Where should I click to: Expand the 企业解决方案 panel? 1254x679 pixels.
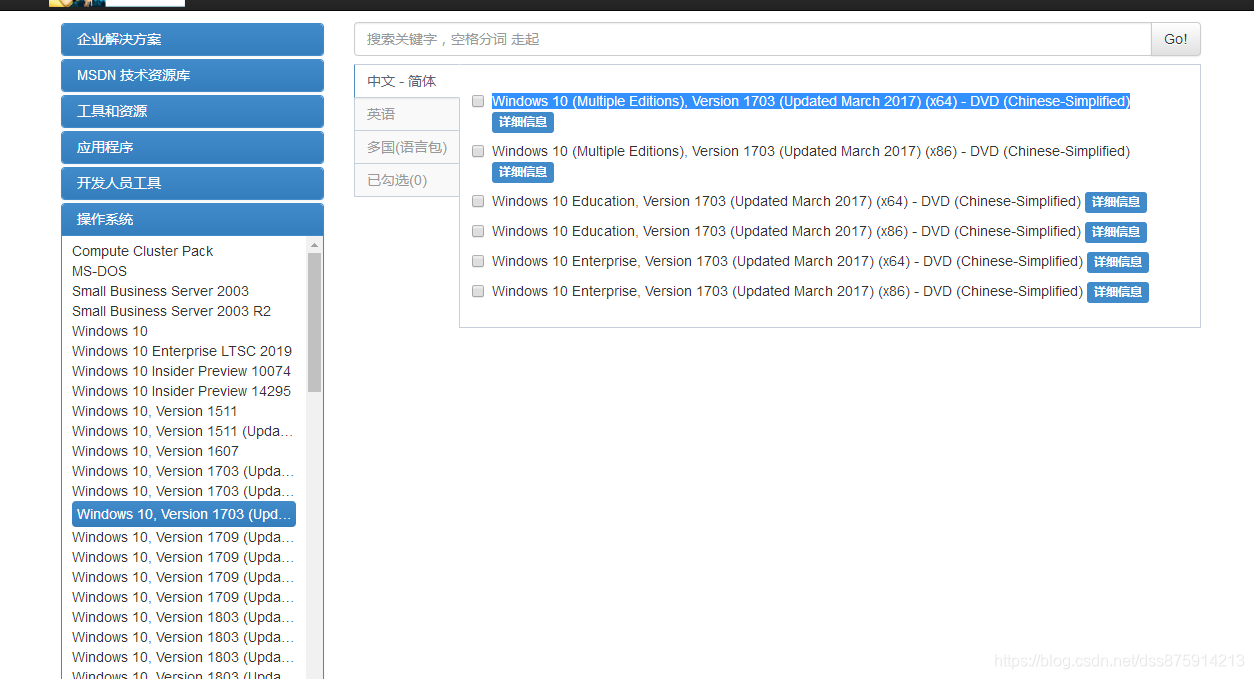192,39
